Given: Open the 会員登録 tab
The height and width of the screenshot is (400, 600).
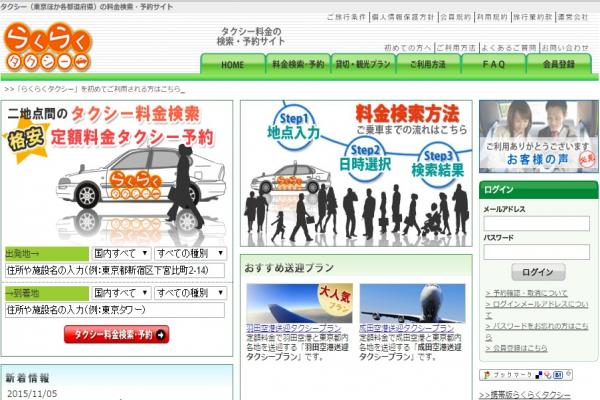Looking at the screenshot, I should point(559,64).
